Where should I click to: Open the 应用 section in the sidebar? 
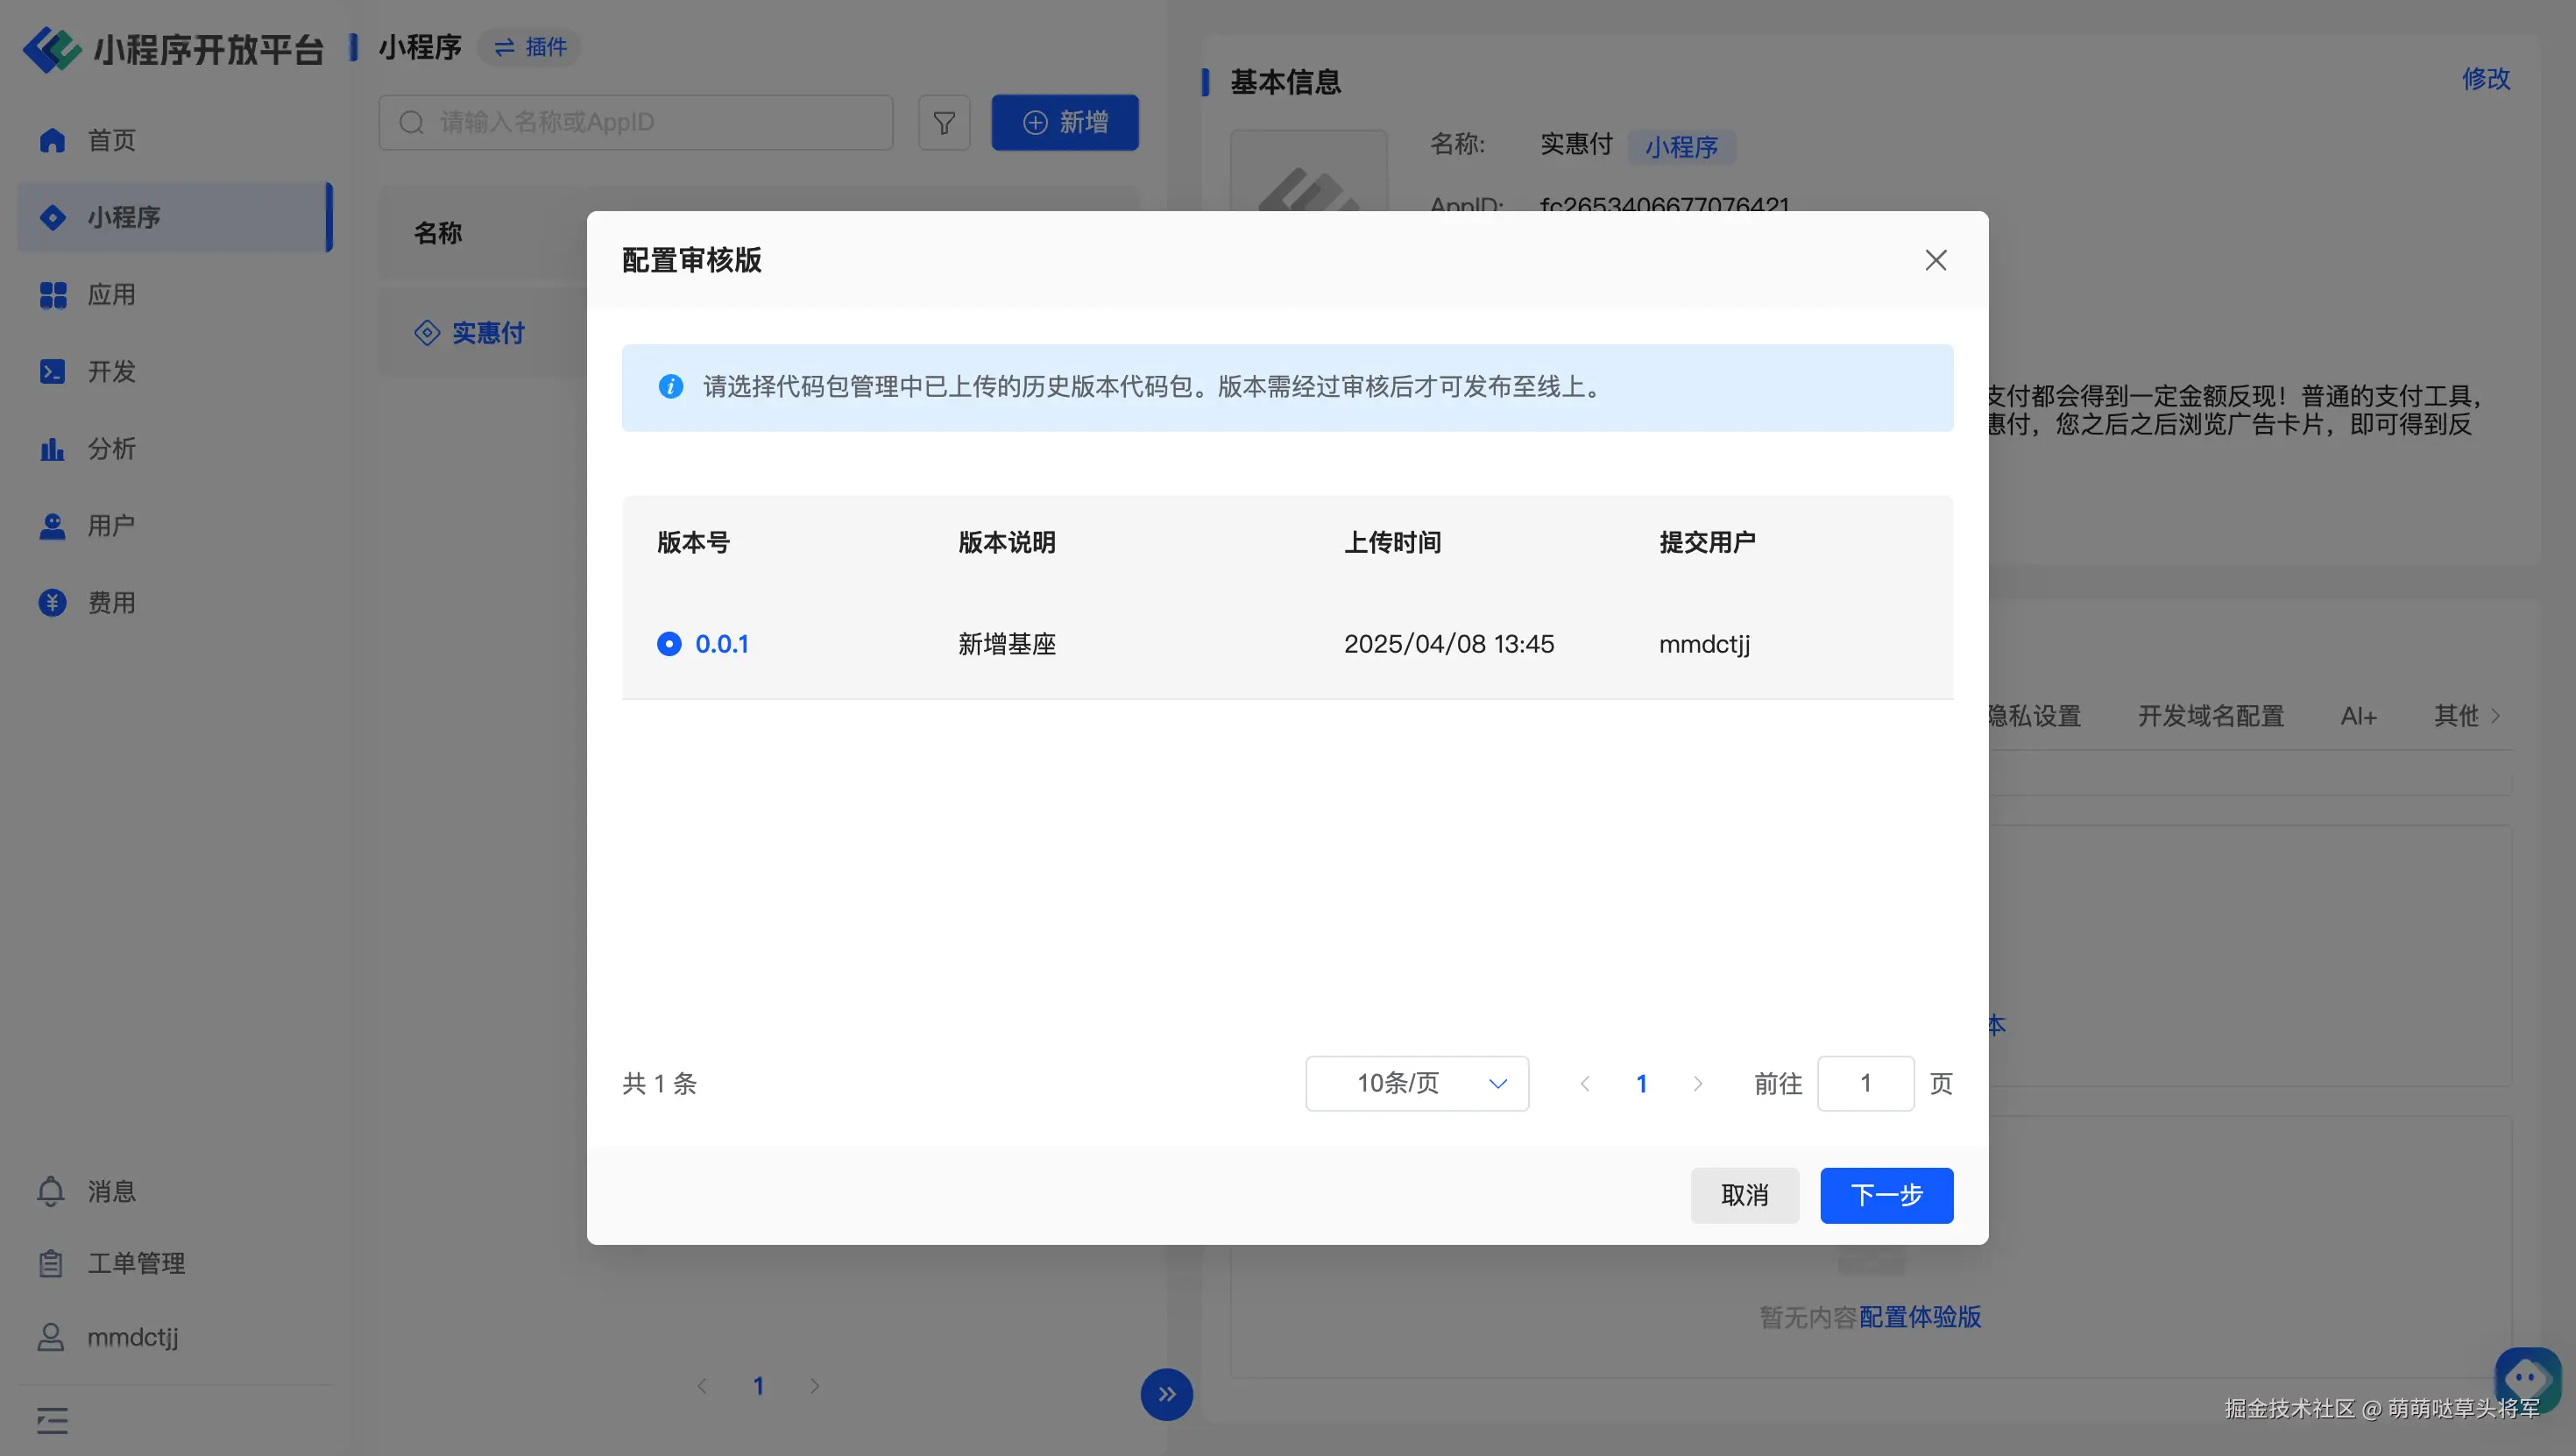pos(52,295)
